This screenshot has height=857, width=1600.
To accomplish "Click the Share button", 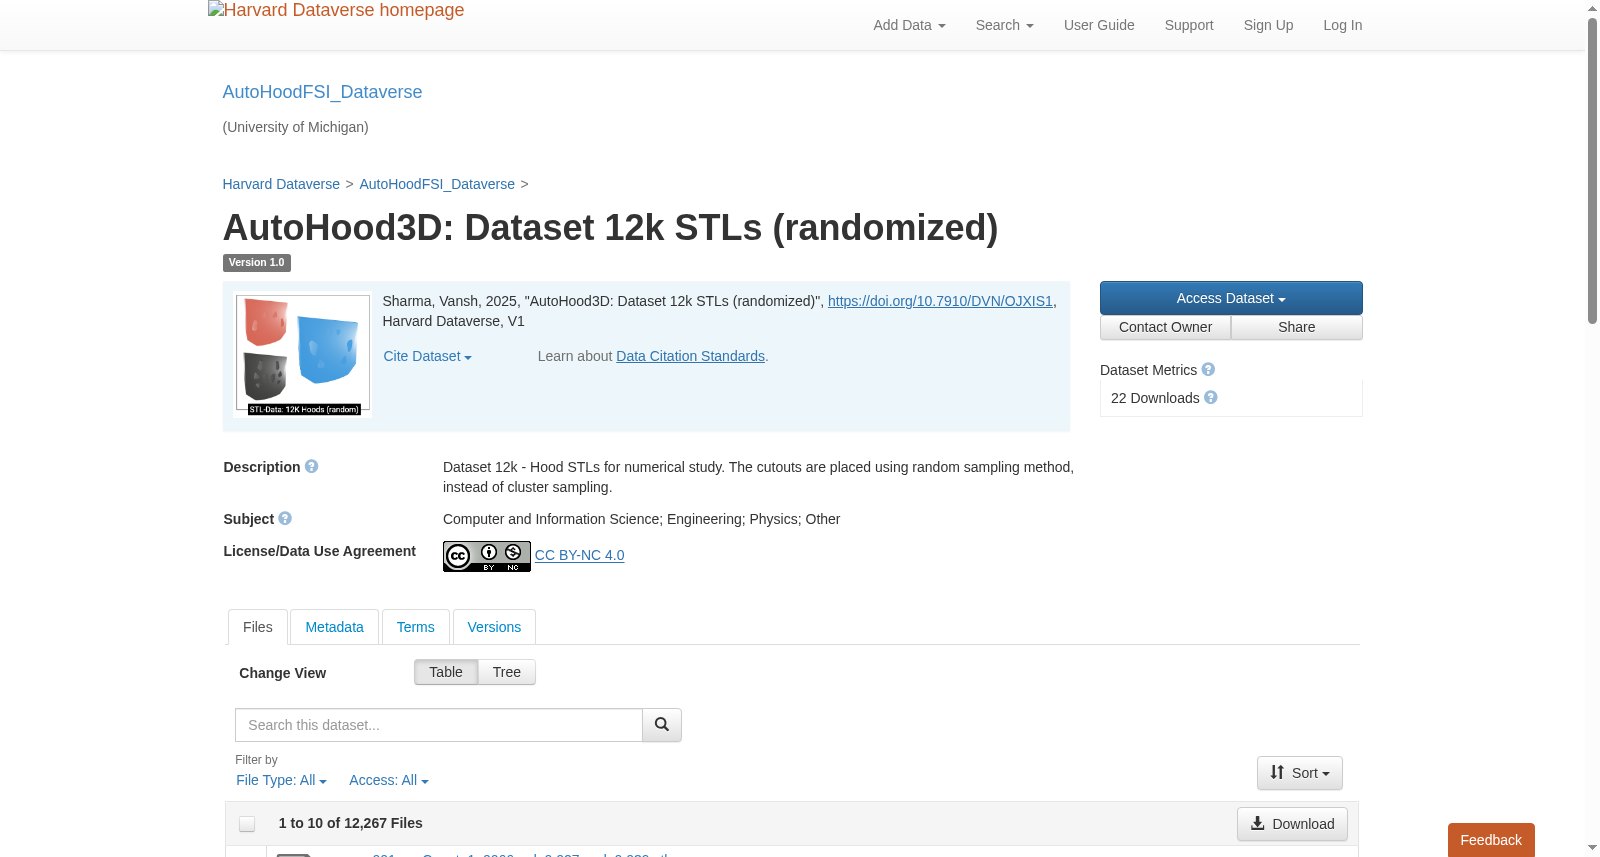I will (1297, 328).
